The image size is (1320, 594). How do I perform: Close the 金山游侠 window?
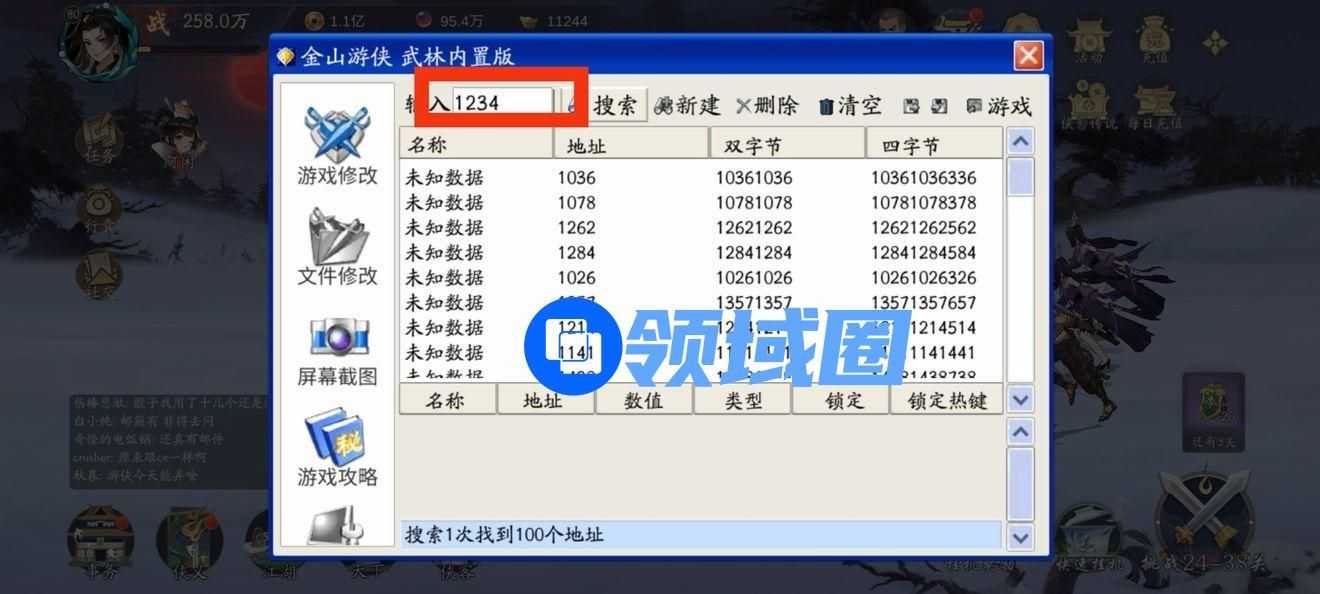click(1028, 56)
